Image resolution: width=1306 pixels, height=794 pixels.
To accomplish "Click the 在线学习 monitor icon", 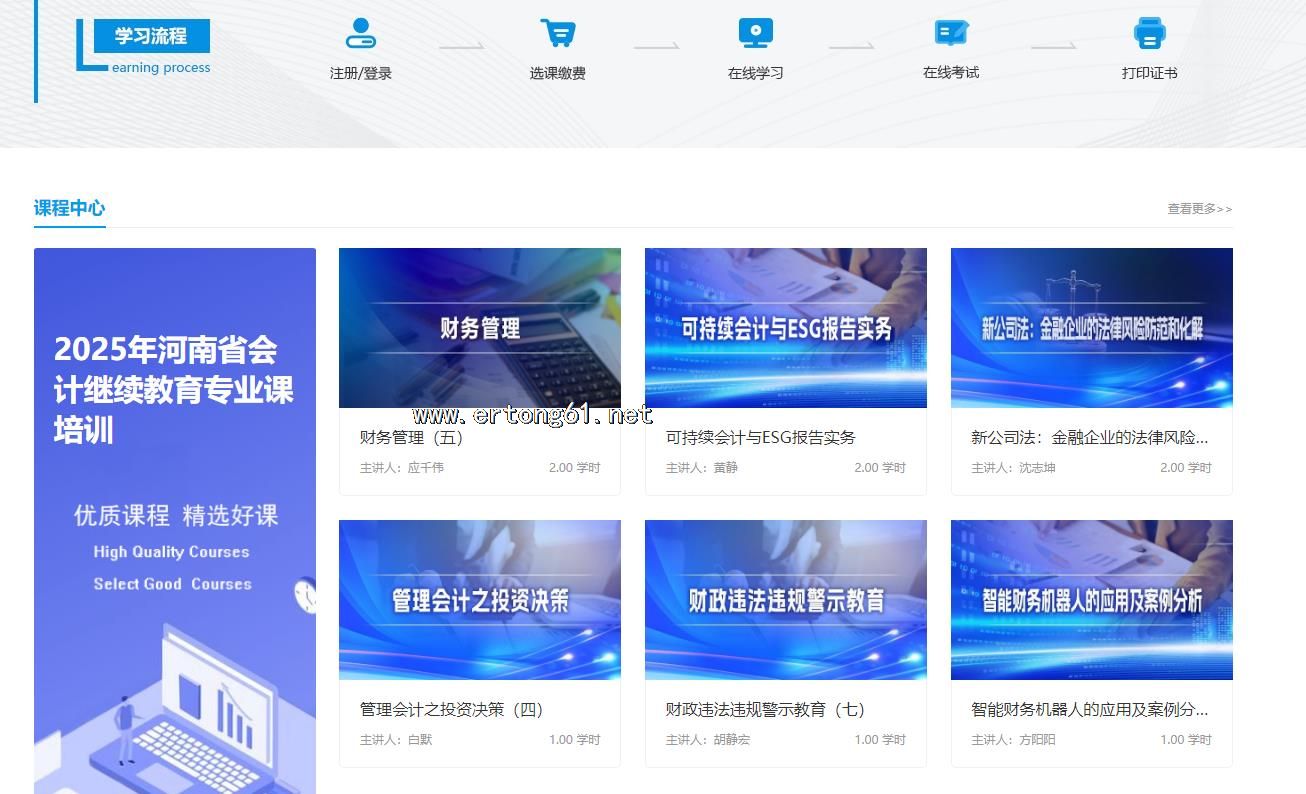I will click(x=755, y=33).
